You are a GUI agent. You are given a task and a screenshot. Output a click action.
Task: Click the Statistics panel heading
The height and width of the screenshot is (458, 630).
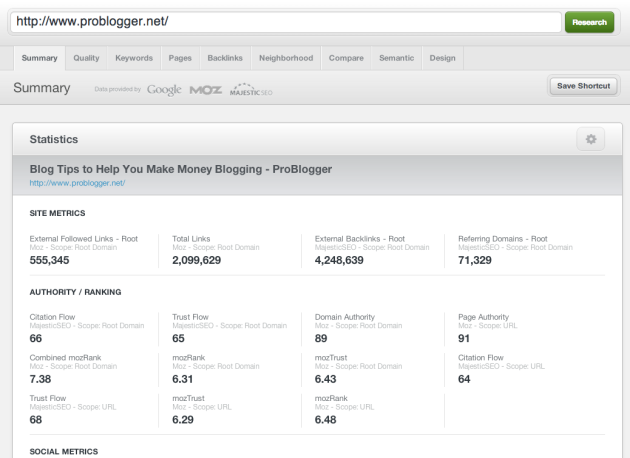(x=54, y=139)
